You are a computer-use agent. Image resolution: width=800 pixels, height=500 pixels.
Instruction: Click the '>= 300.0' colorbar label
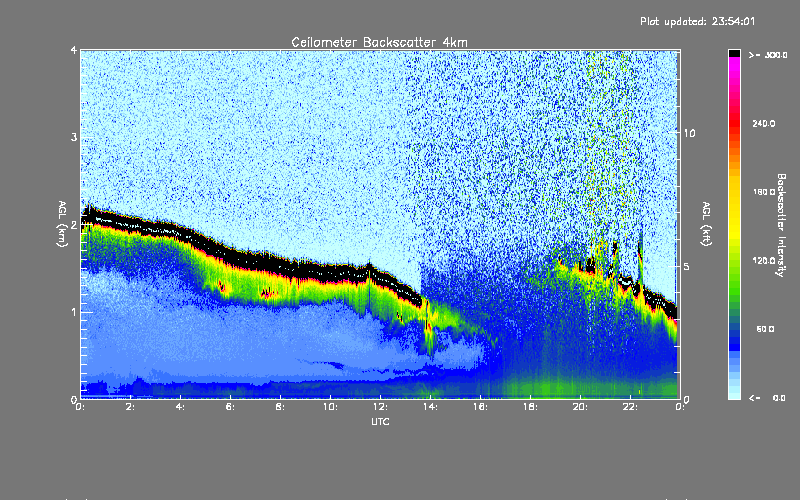(768, 55)
